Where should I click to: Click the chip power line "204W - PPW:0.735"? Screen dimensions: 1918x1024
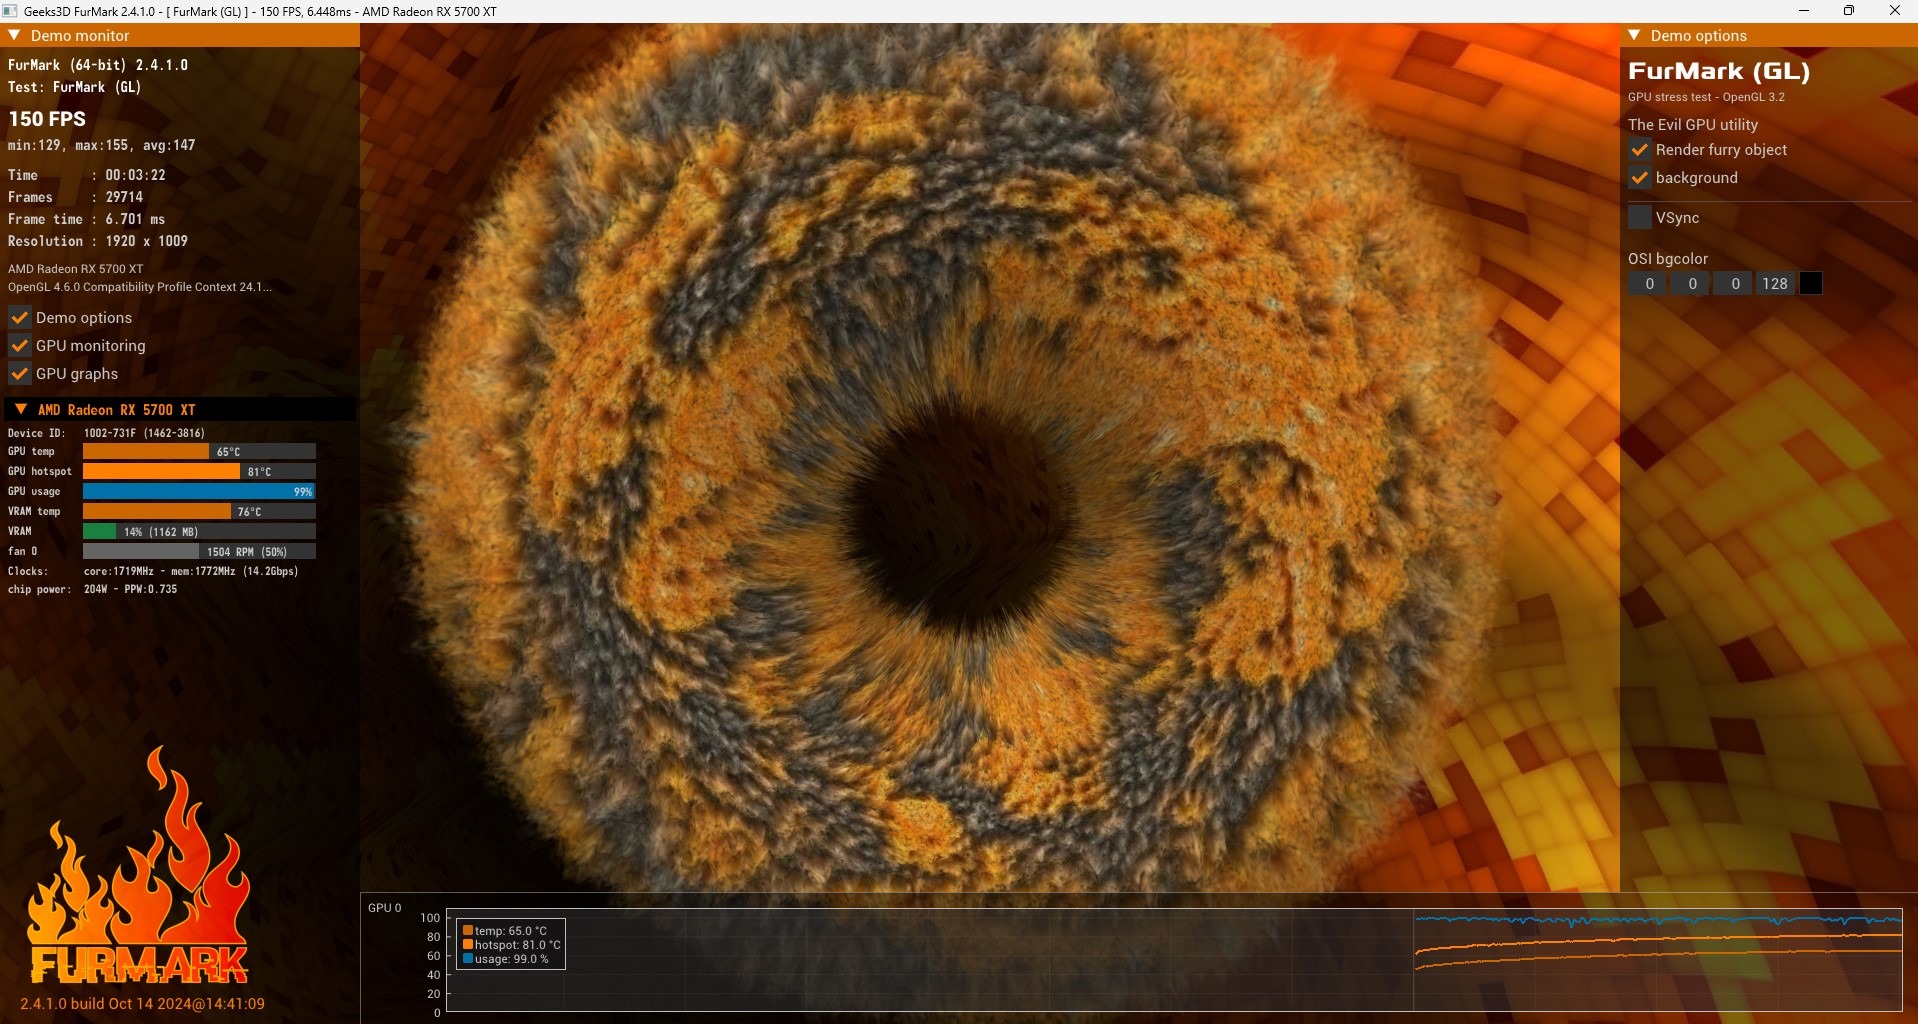(131, 589)
